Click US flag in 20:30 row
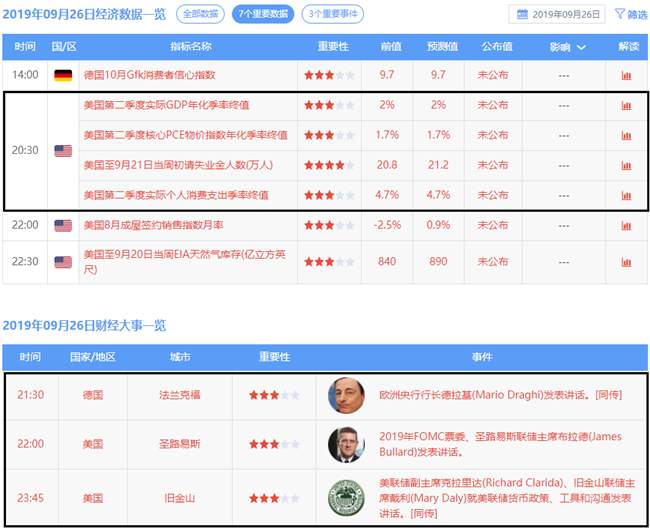 tap(63, 151)
